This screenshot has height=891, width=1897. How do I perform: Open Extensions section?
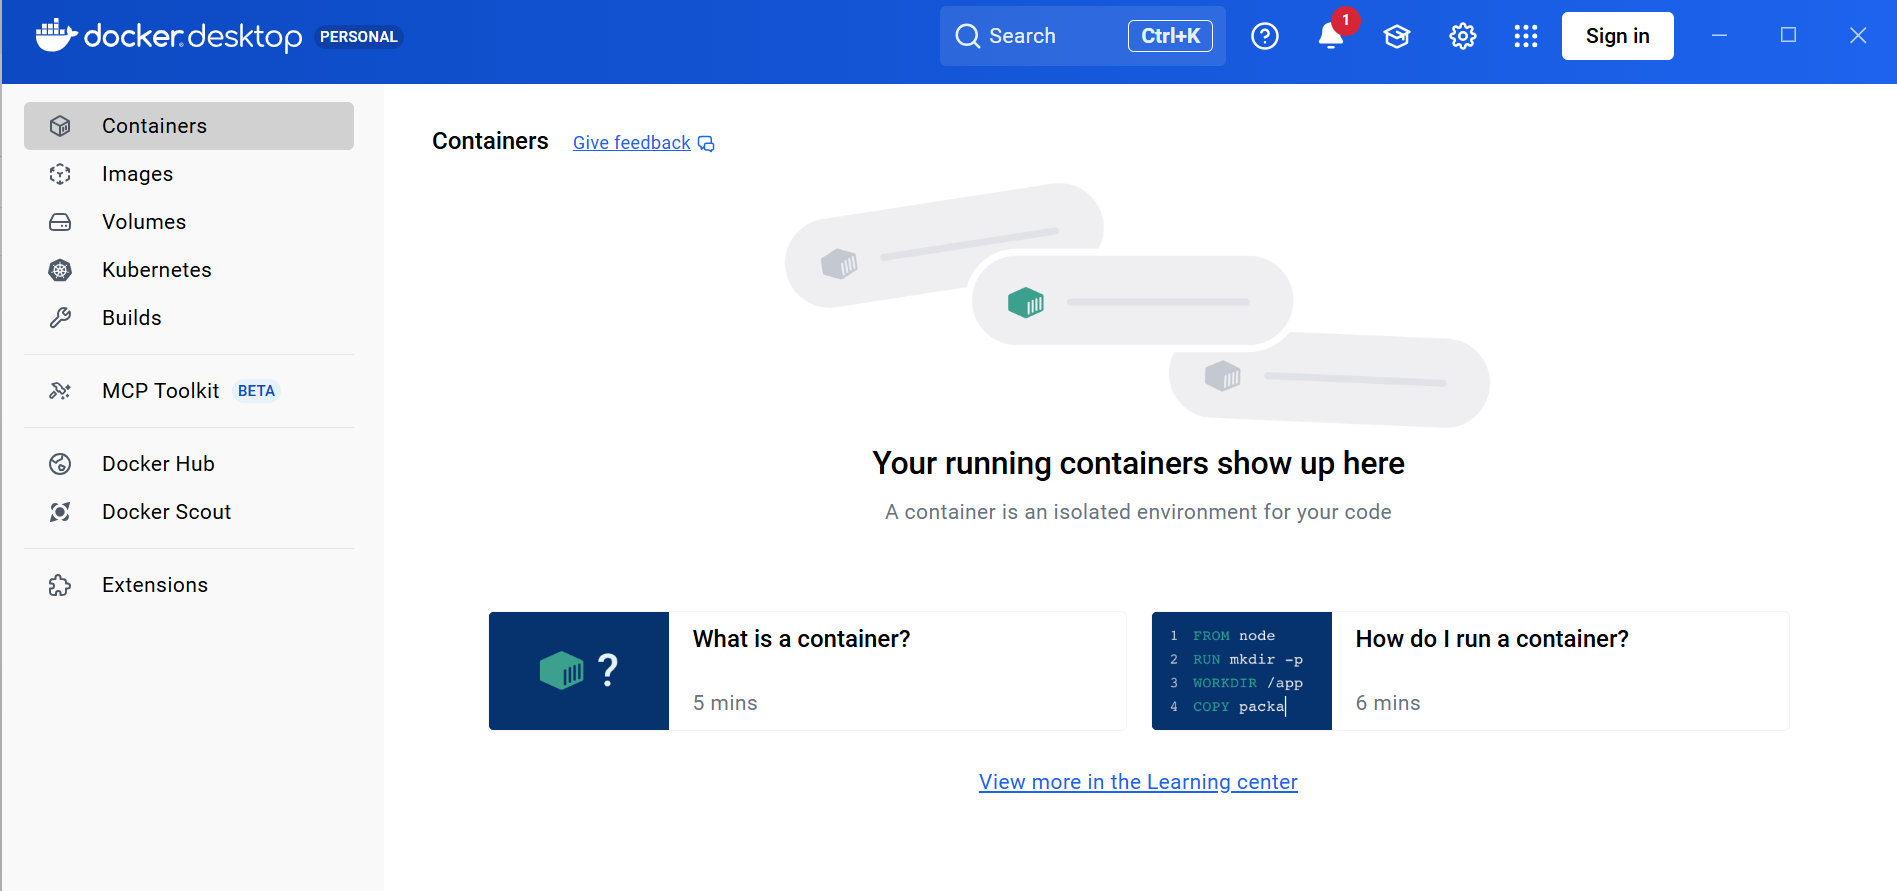pyautogui.click(x=189, y=585)
